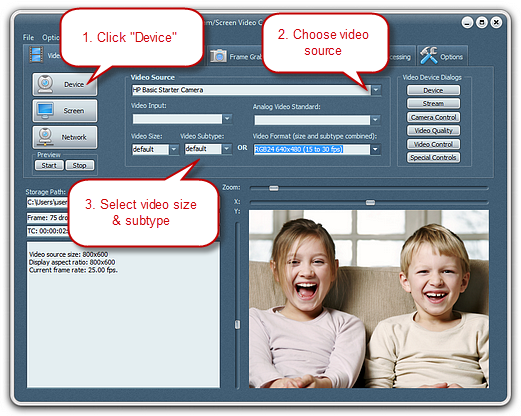Open the Stream dialog
521x416 pixels.
[433, 104]
